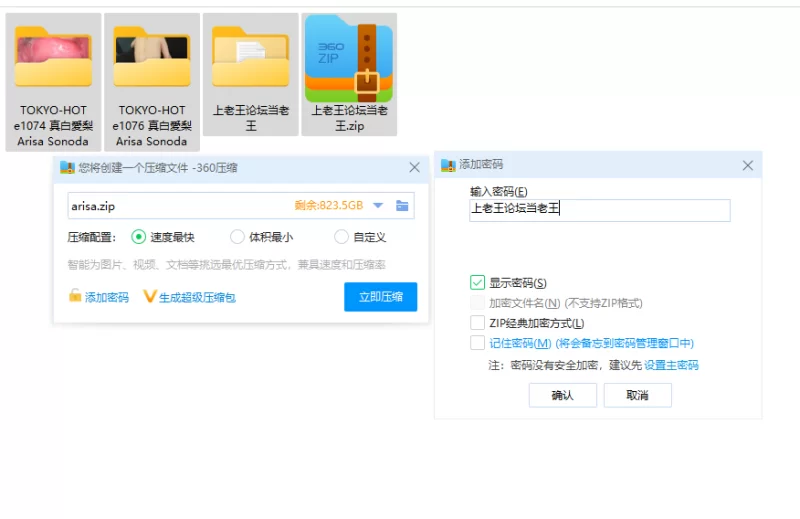Close the 360压缩 create archive dialog
The image size is (800, 519).
pos(414,167)
